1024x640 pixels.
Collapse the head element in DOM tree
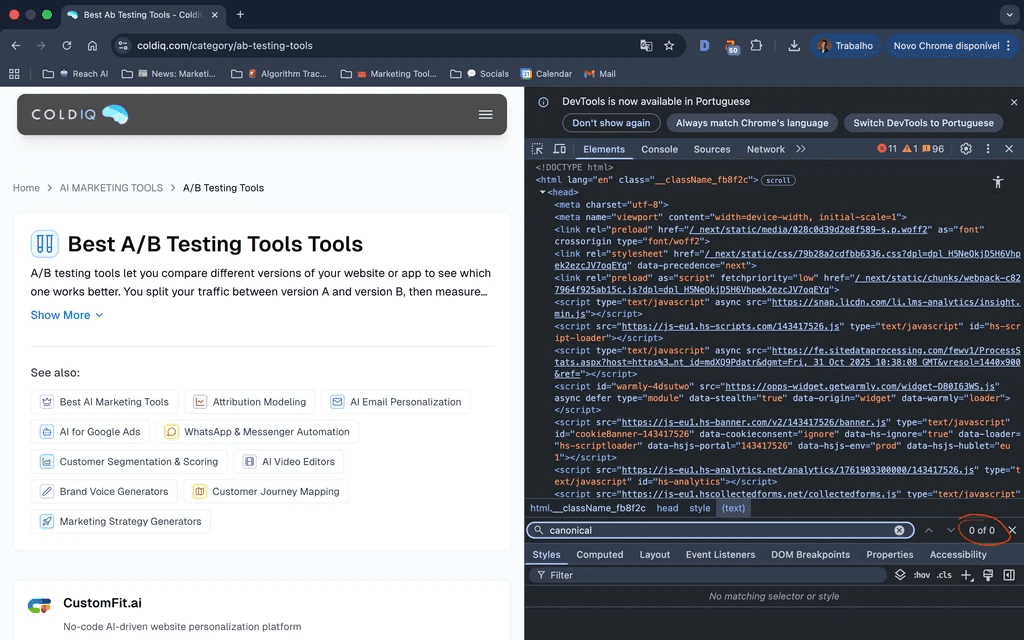pyautogui.click(x=542, y=192)
